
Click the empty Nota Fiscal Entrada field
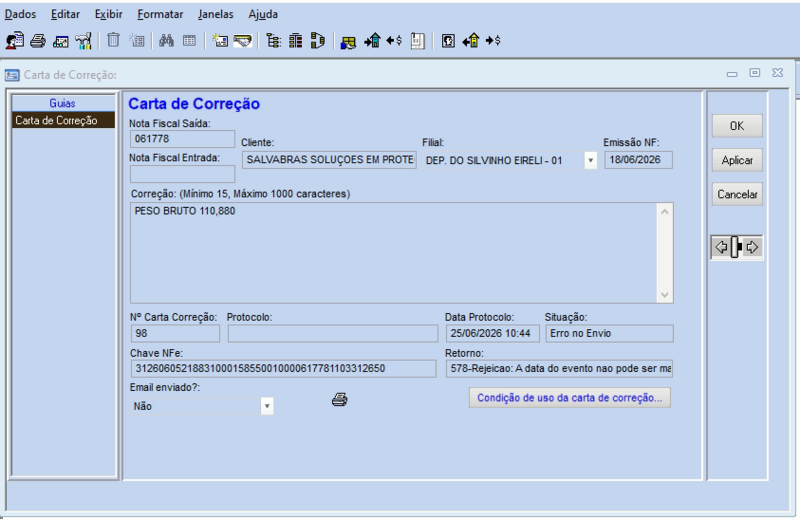point(182,175)
